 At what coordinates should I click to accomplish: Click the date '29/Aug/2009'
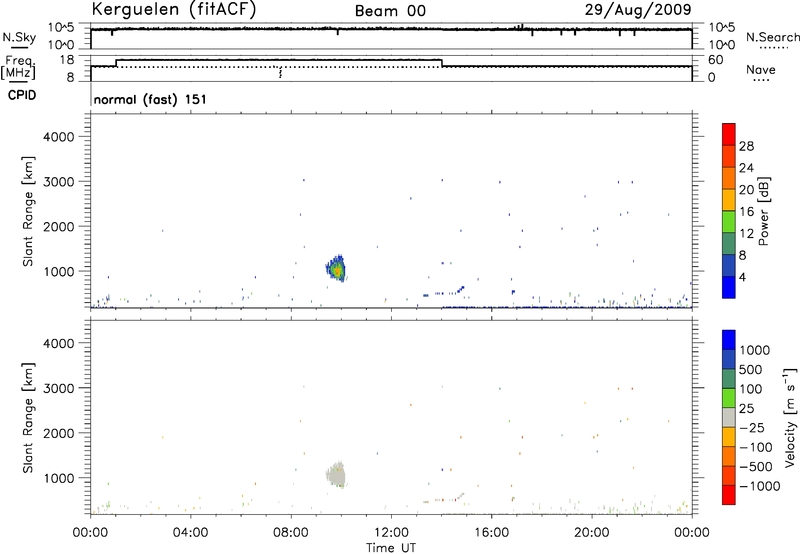(638, 10)
